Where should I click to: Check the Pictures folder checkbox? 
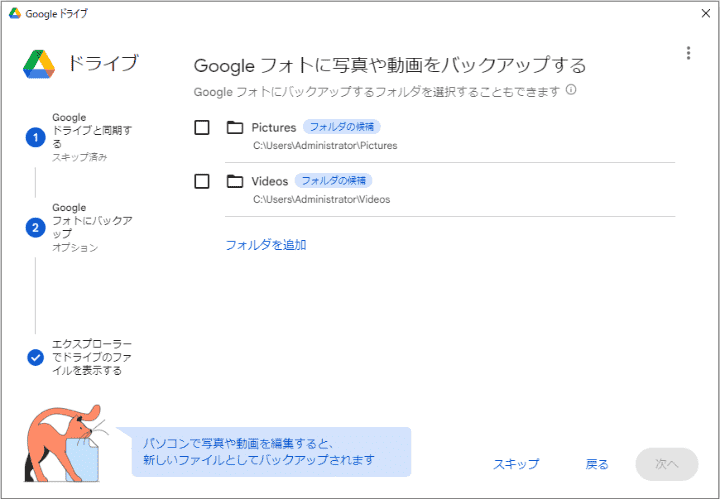[x=202, y=127]
